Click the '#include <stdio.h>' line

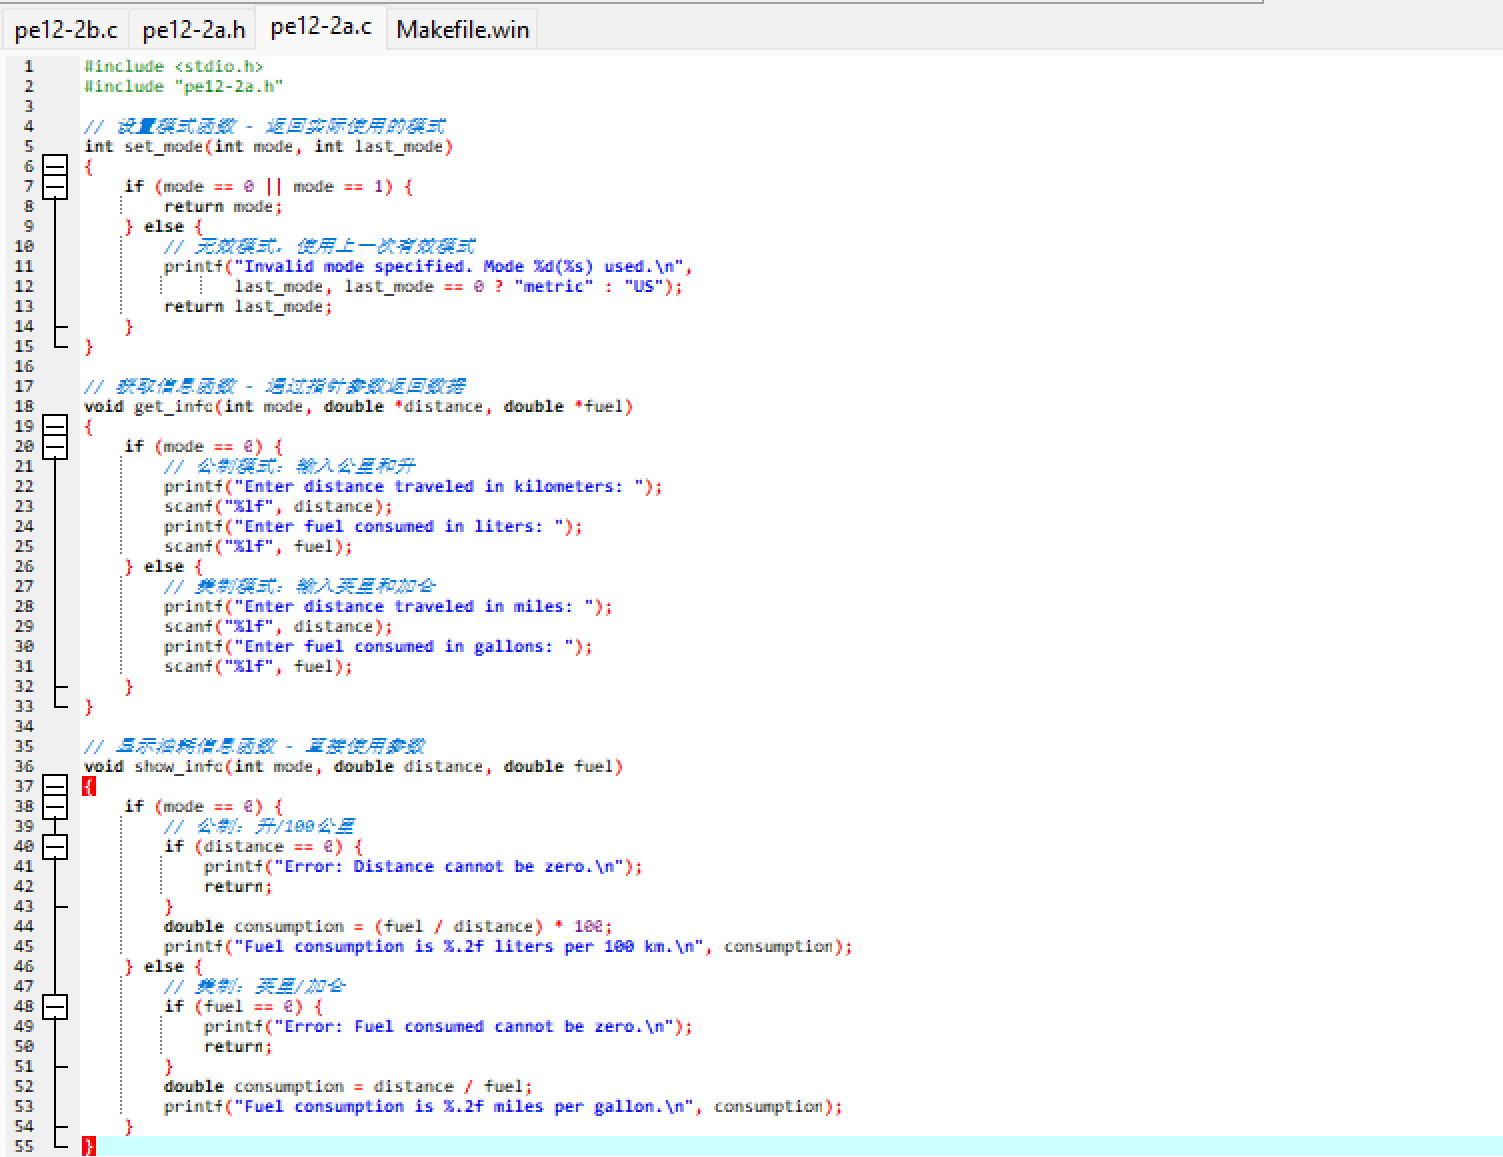(x=174, y=67)
